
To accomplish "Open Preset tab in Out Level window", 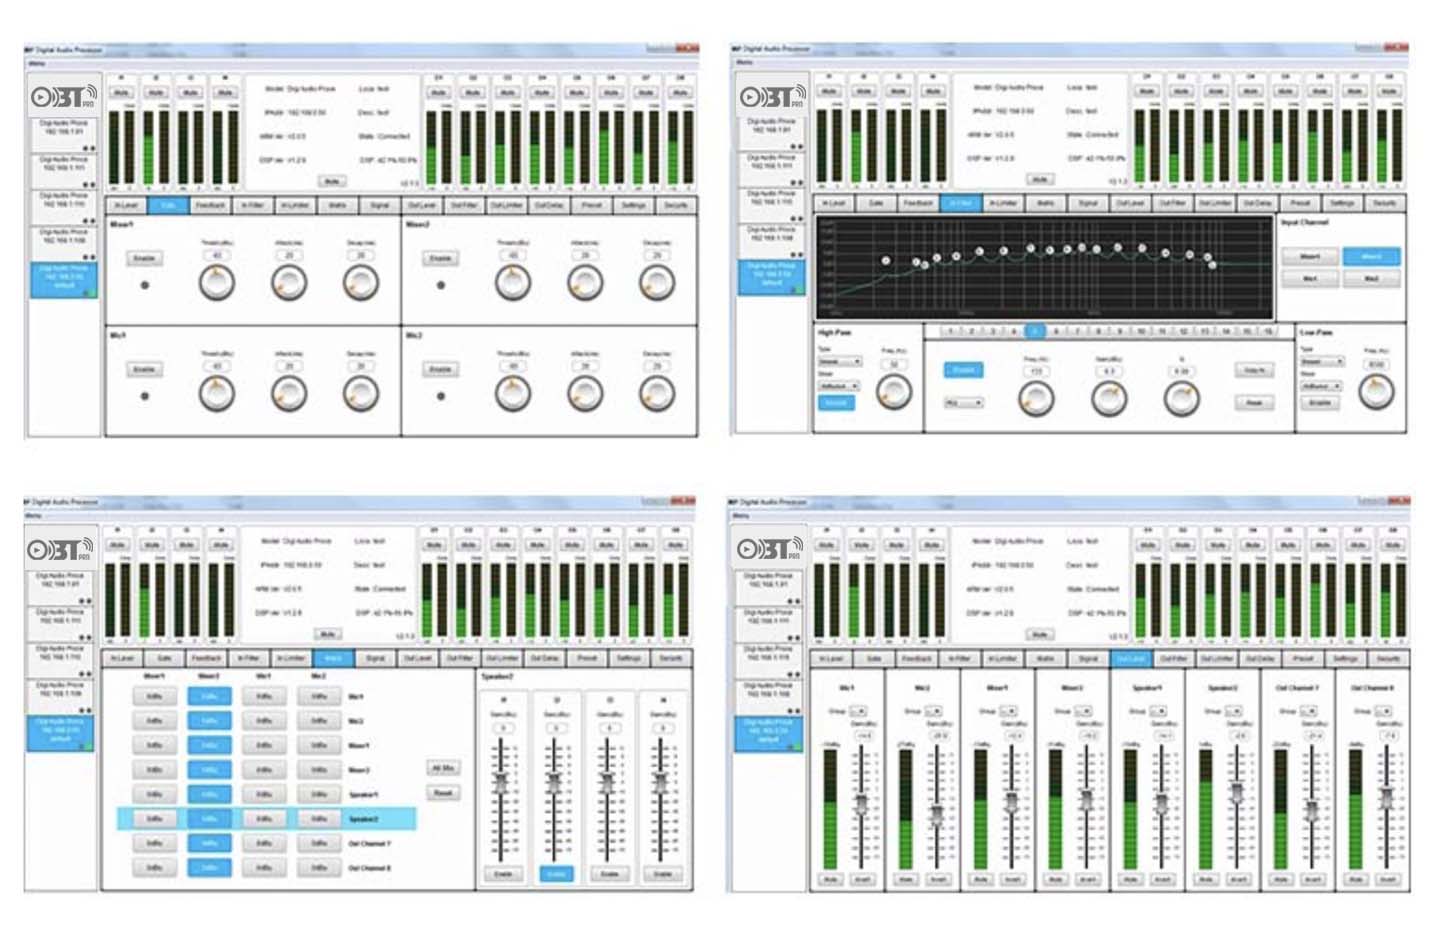I will click(1303, 658).
